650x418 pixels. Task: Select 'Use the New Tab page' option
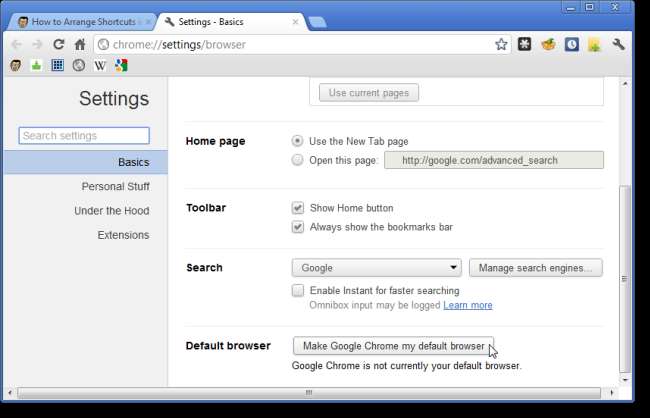pyautogui.click(x=298, y=141)
